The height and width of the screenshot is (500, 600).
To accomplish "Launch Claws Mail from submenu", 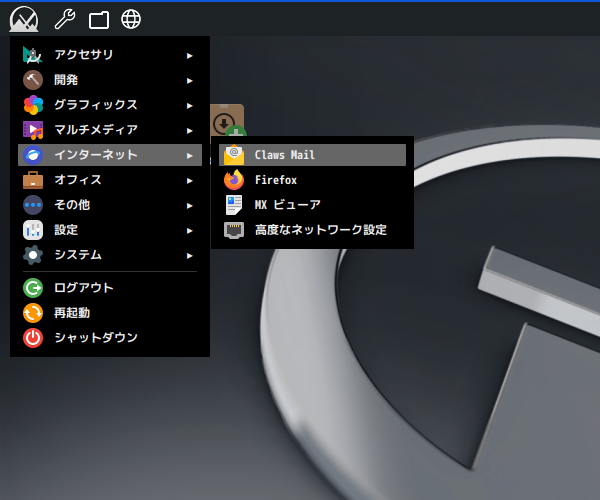I will coord(312,155).
